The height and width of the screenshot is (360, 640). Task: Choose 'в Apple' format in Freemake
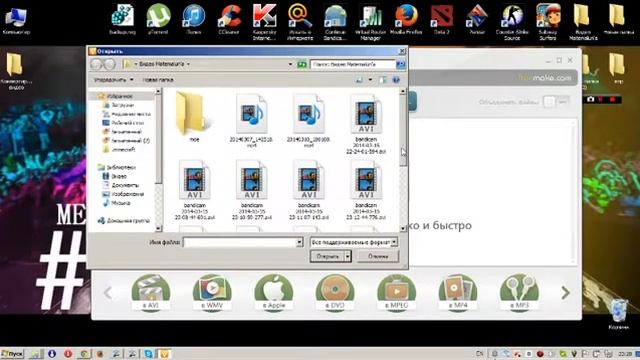(x=273, y=293)
